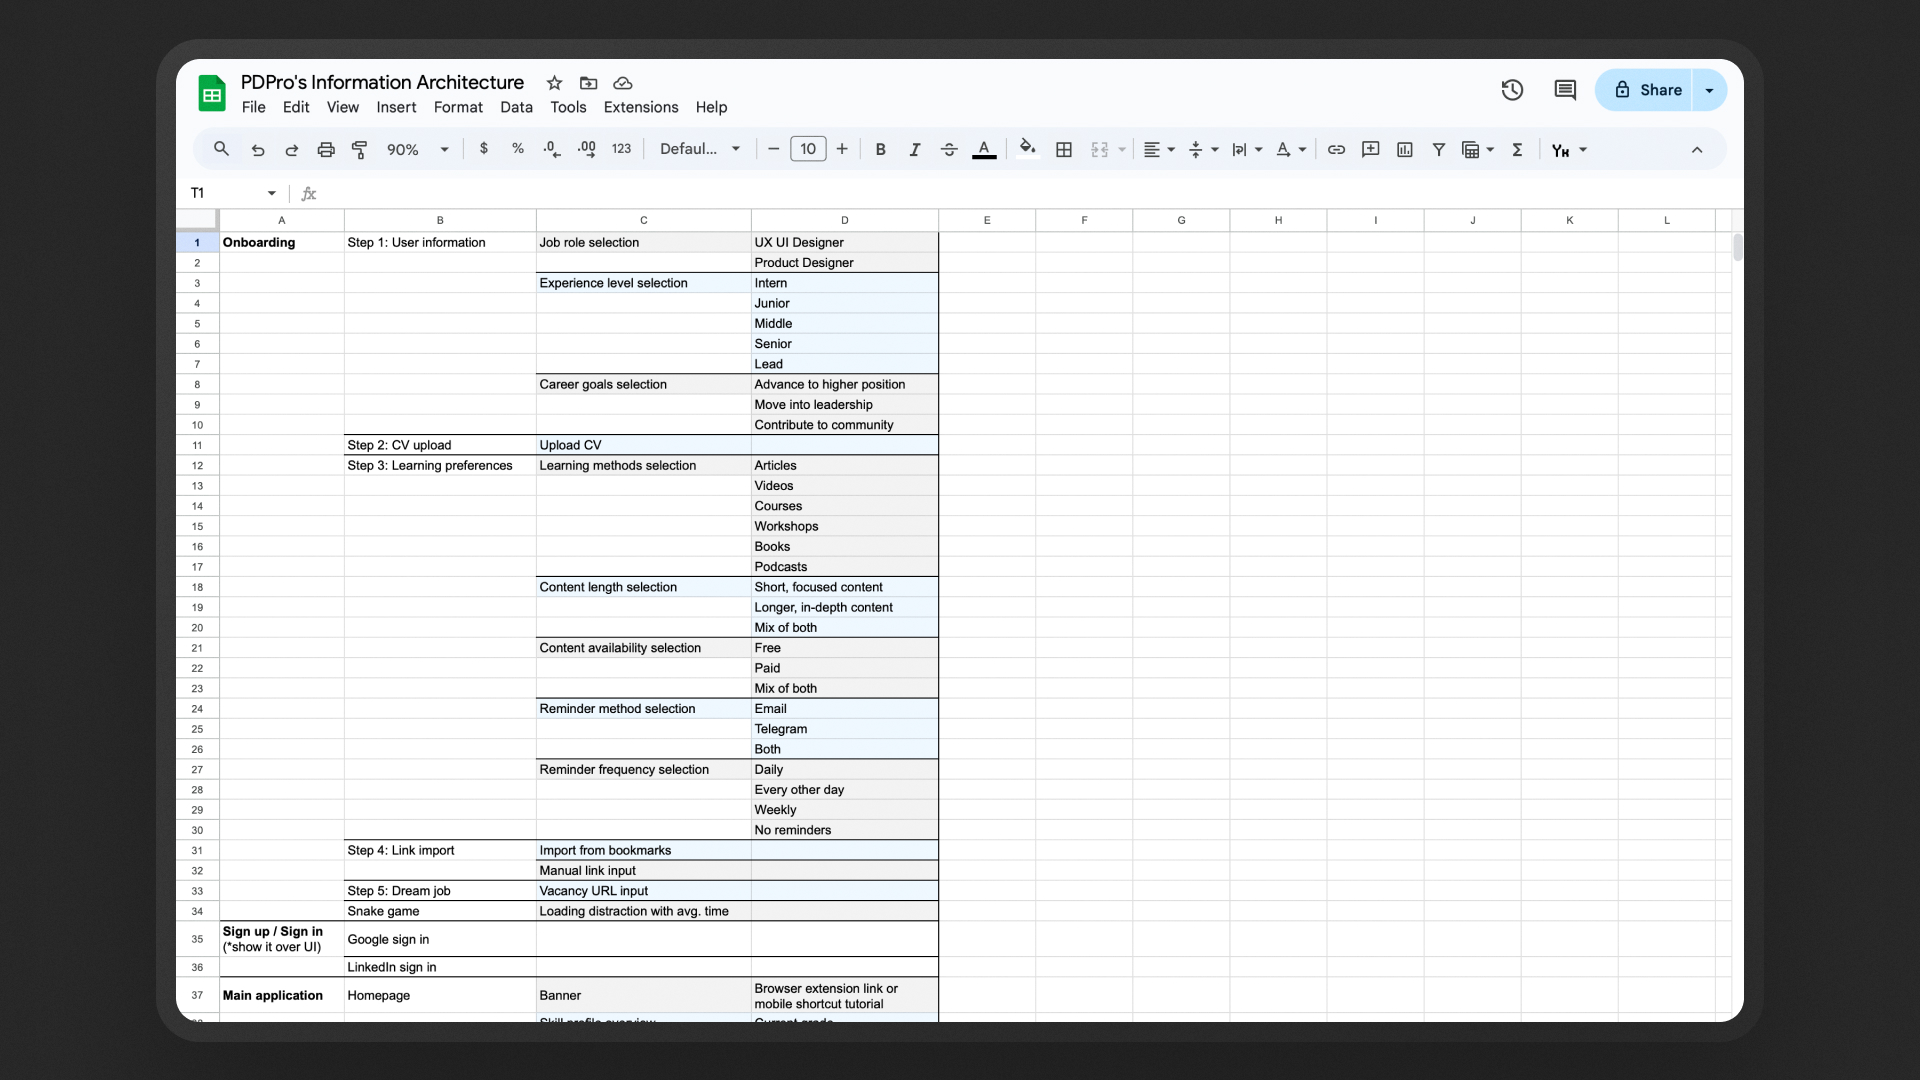Click the Borders icon

point(1064,150)
